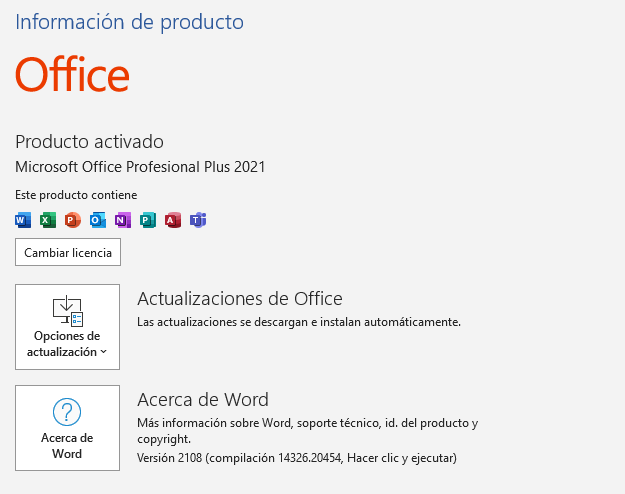Screen dimensions: 625x494
Task: Click the Versión 2108 build text
Action: click(297, 458)
